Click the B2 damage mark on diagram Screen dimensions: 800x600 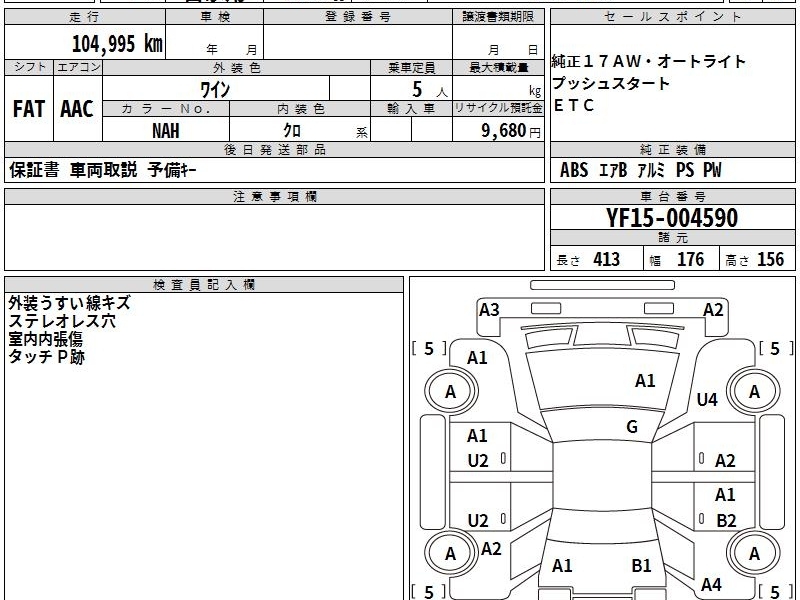tap(726, 520)
